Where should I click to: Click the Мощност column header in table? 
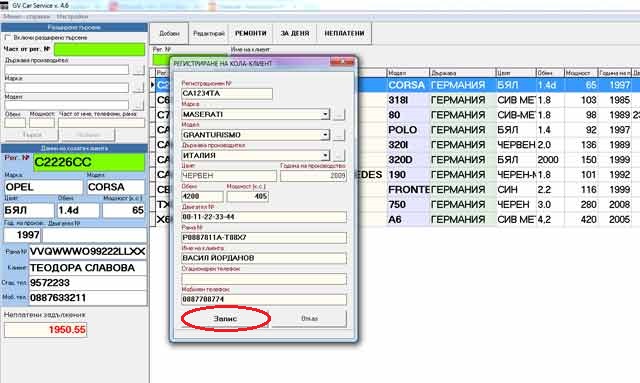point(581,73)
